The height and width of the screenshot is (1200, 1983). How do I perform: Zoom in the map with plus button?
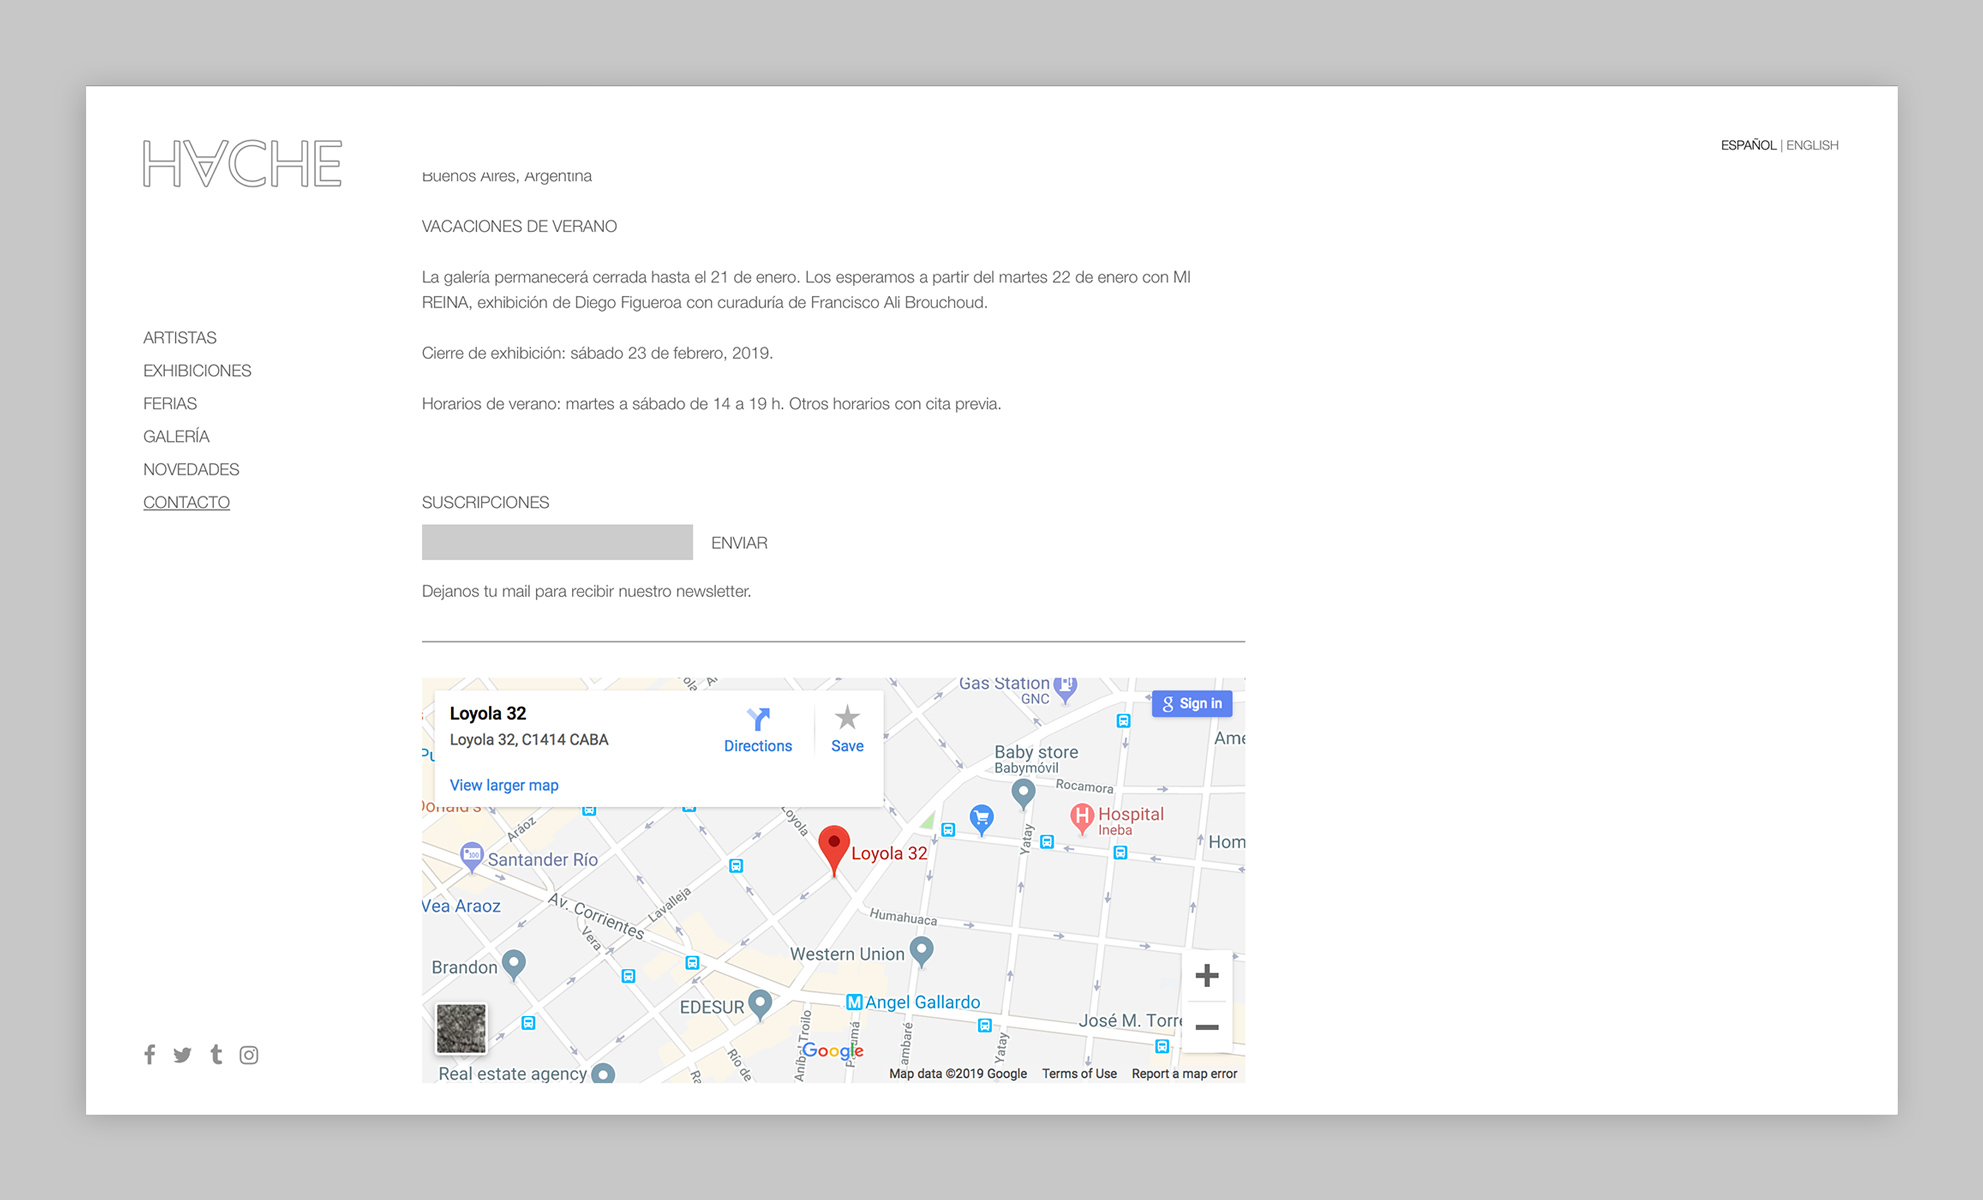pyautogui.click(x=1207, y=975)
